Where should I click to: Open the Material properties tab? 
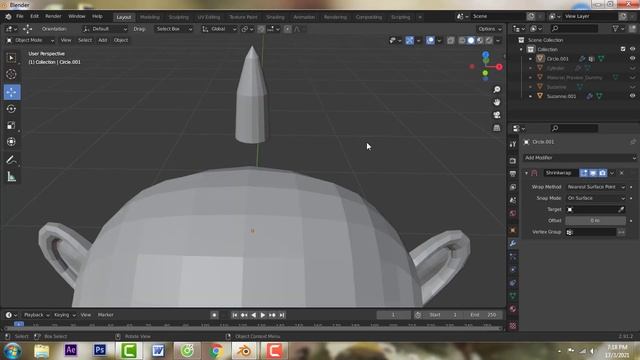513,309
